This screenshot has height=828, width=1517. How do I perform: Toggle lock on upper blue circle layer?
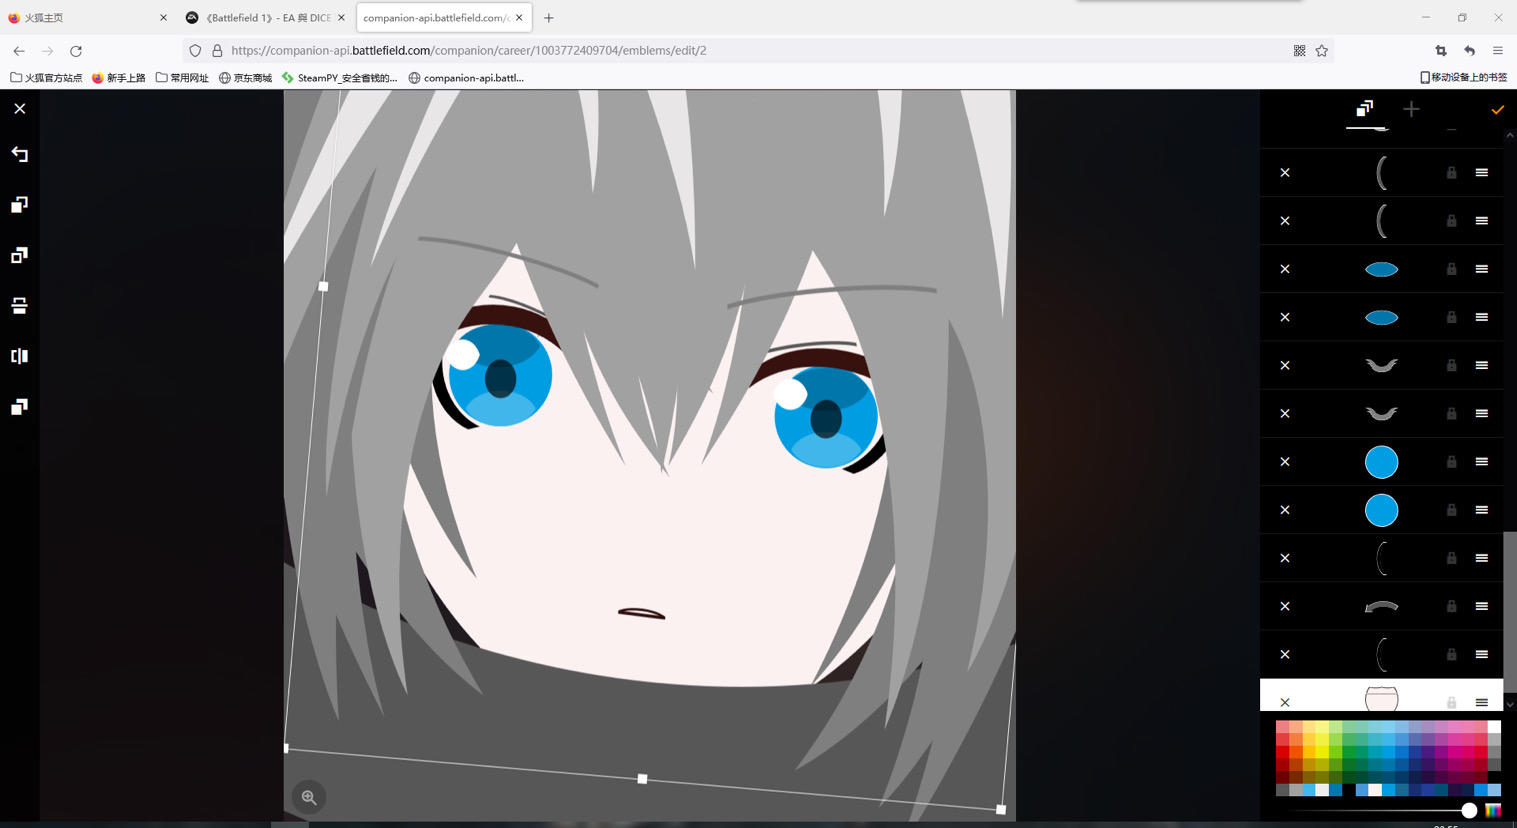click(x=1451, y=462)
